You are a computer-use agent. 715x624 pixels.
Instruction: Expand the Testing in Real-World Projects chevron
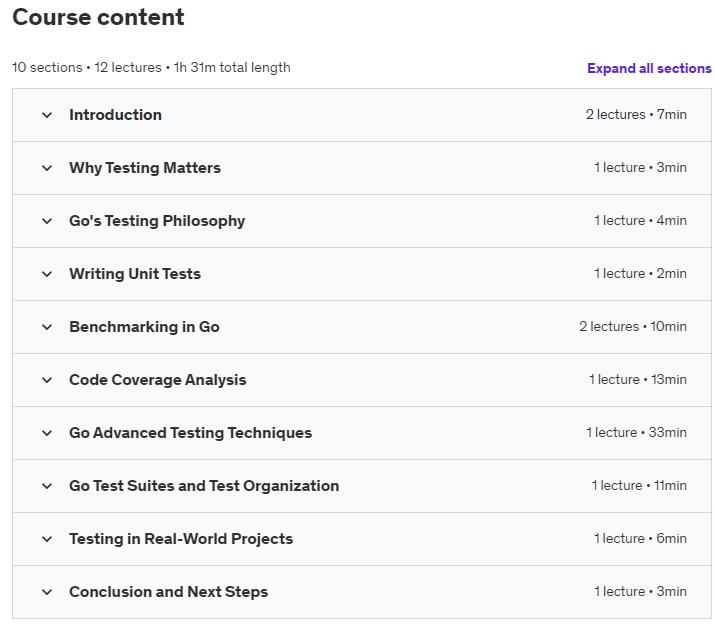pyautogui.click(x=47, y=539)
